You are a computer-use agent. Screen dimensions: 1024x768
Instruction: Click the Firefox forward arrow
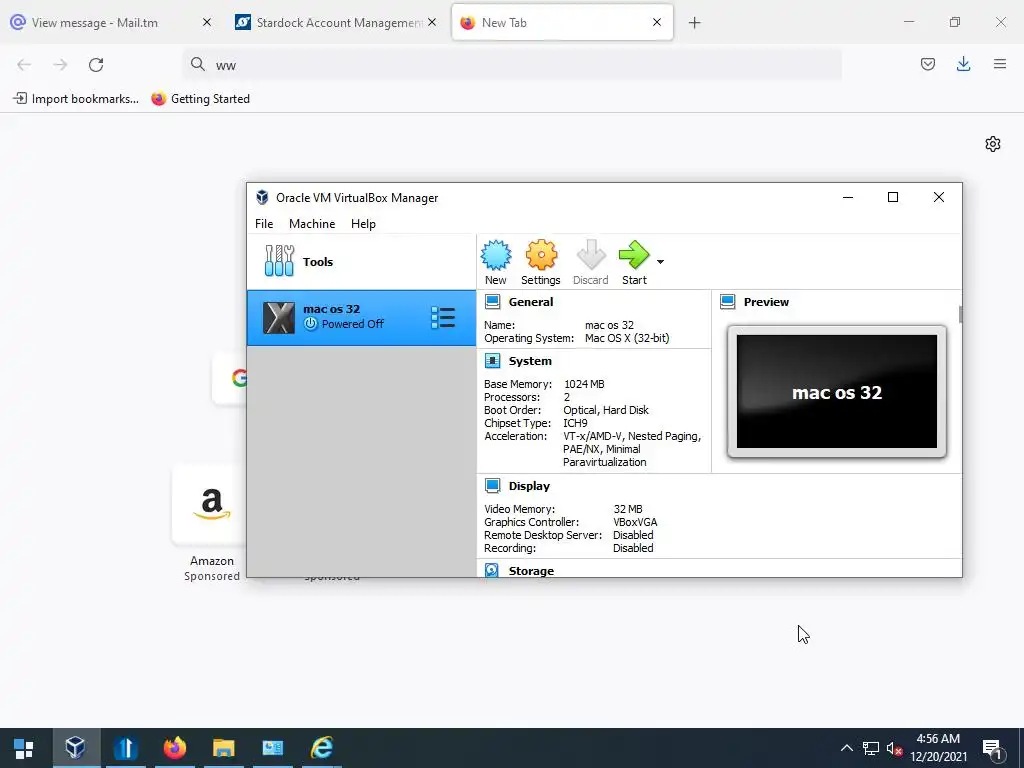click(60, 65)
